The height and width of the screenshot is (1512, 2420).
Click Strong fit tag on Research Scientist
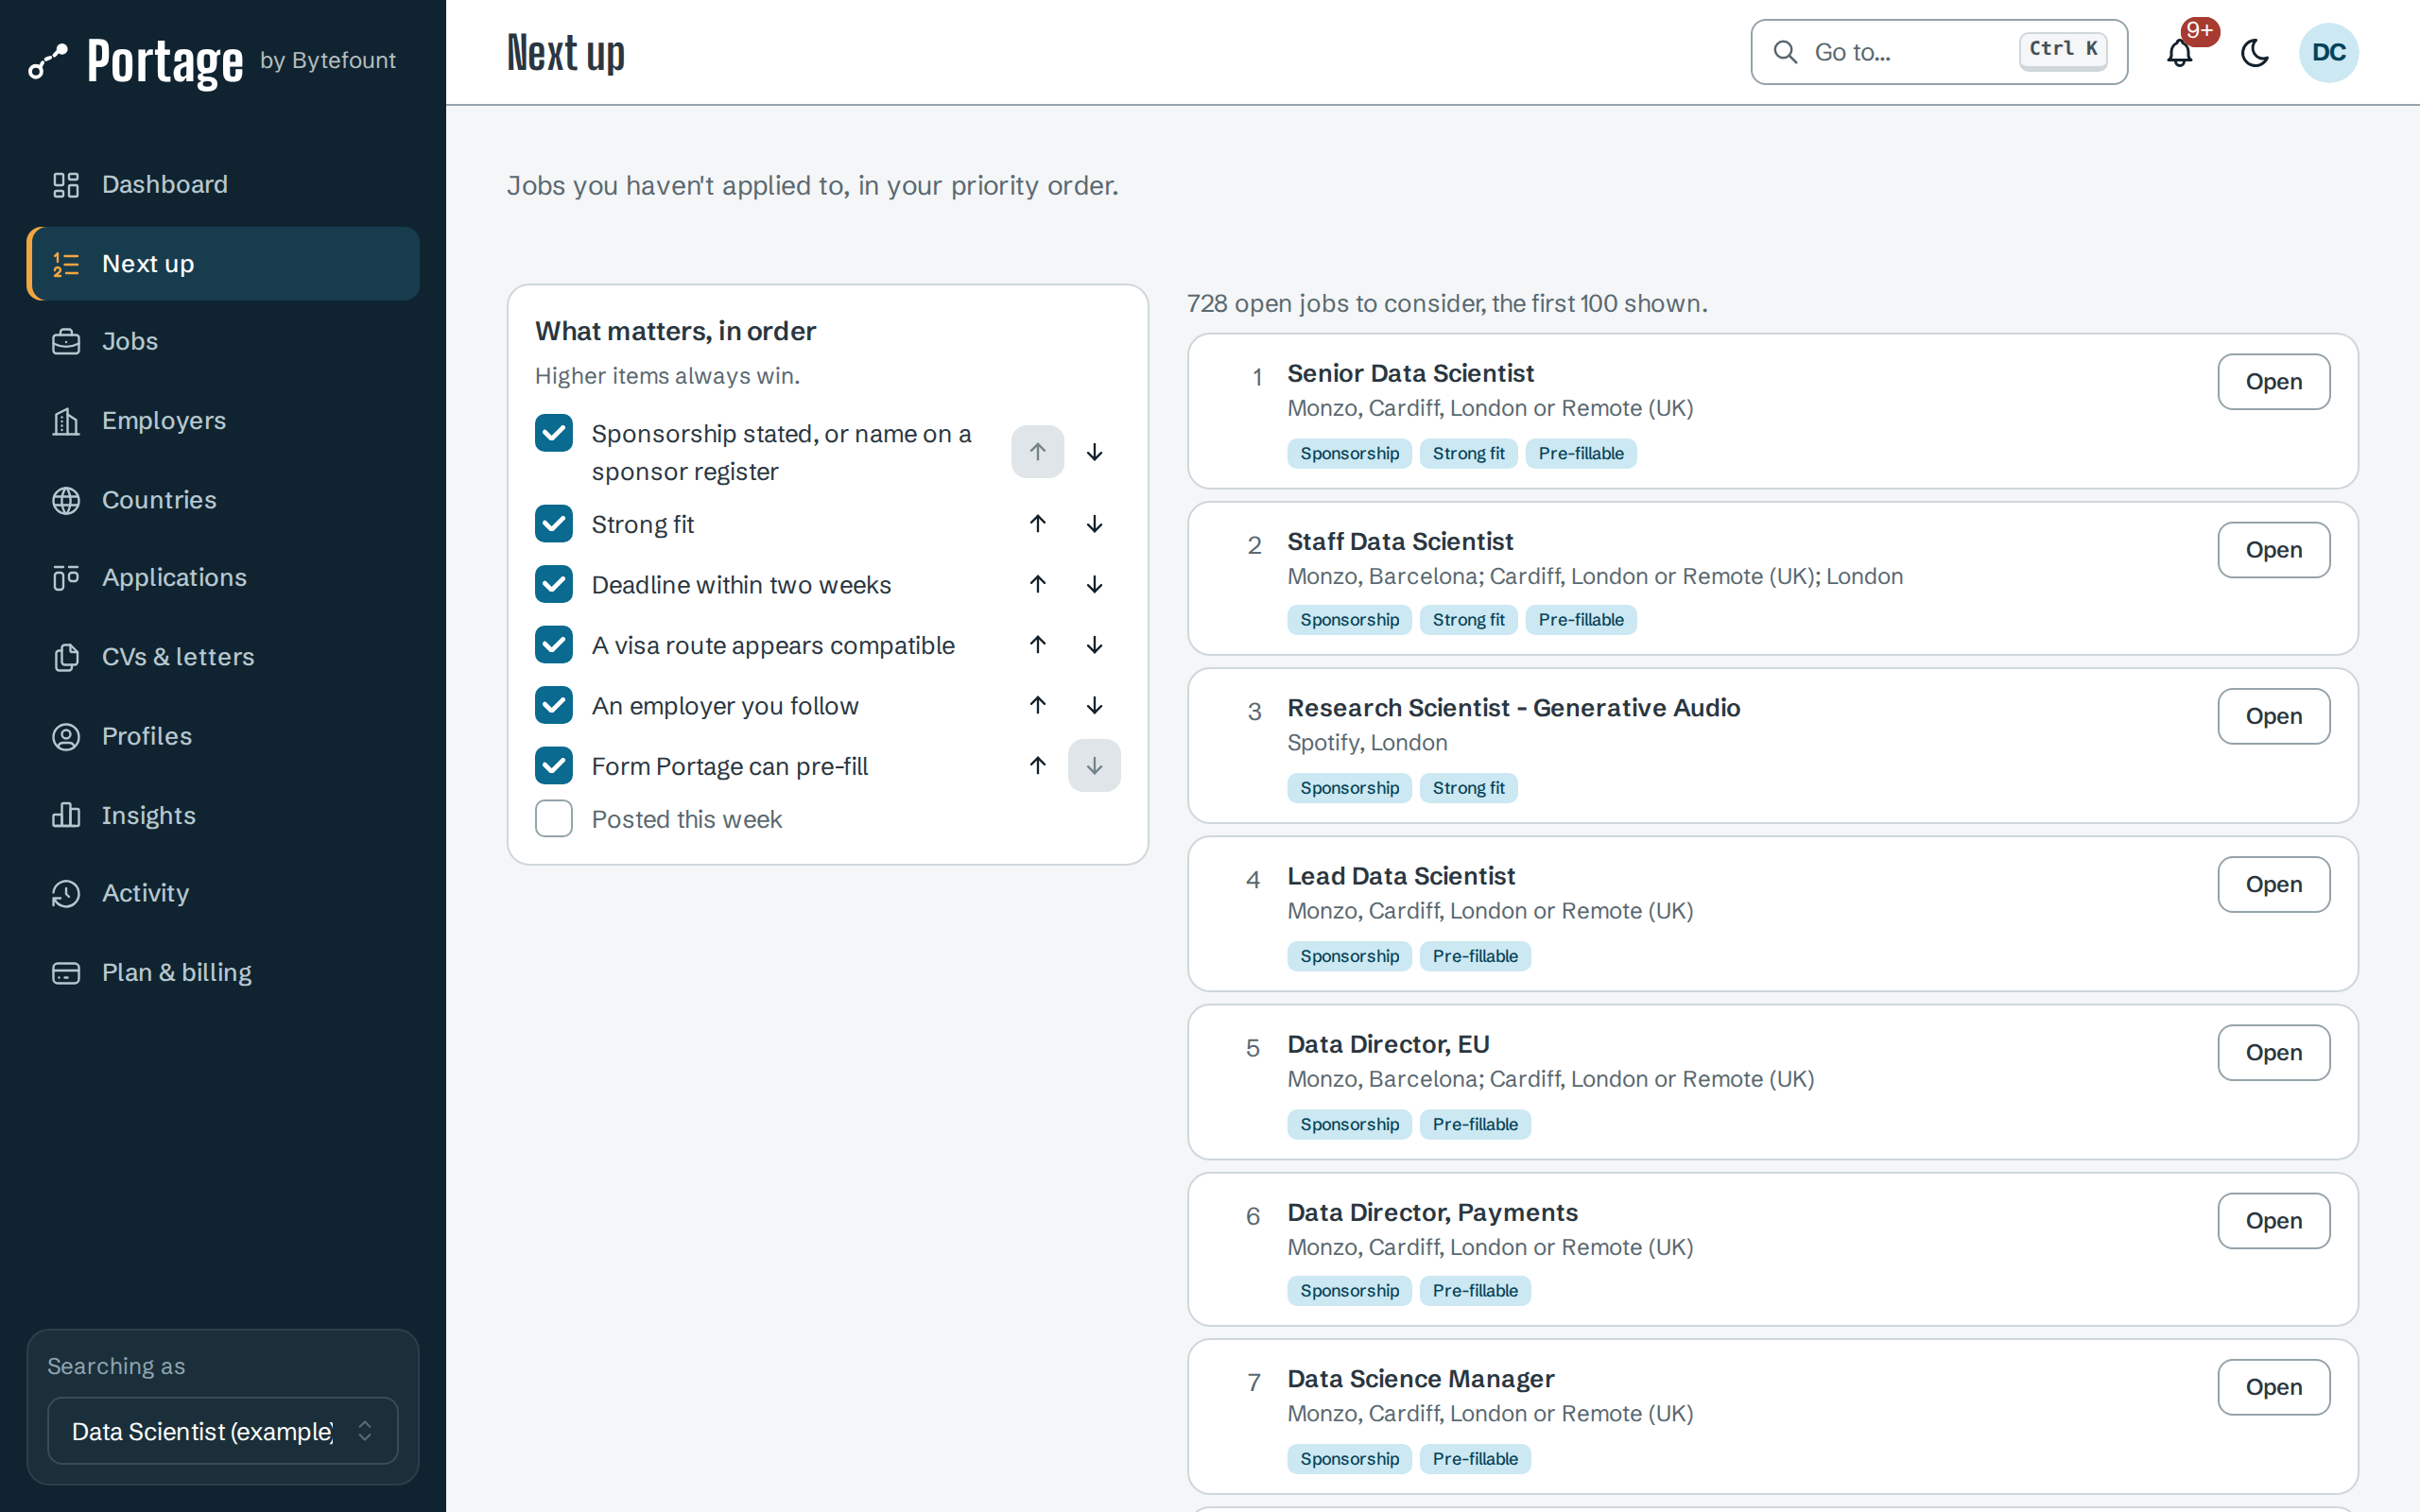(x=1468, y=788)
